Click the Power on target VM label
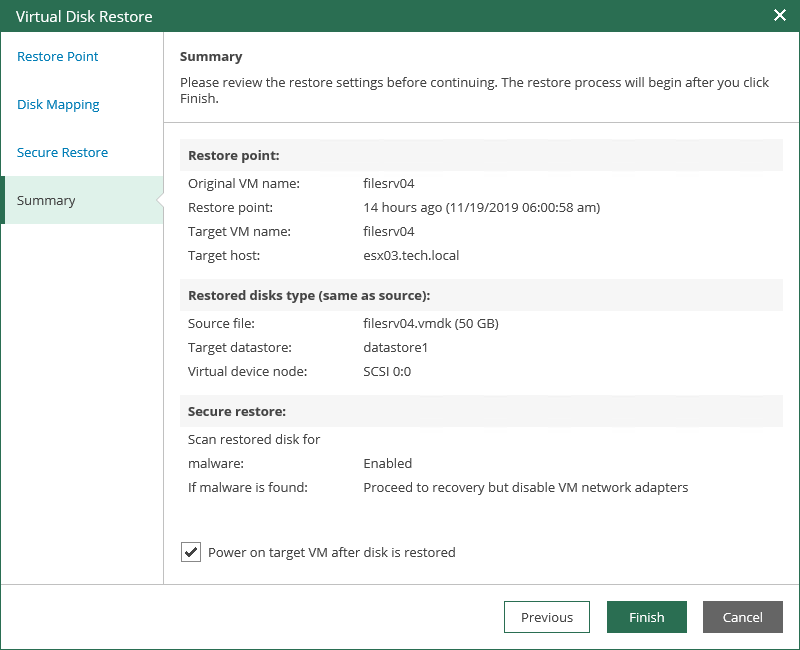800x650 pixels. [332, 552]
